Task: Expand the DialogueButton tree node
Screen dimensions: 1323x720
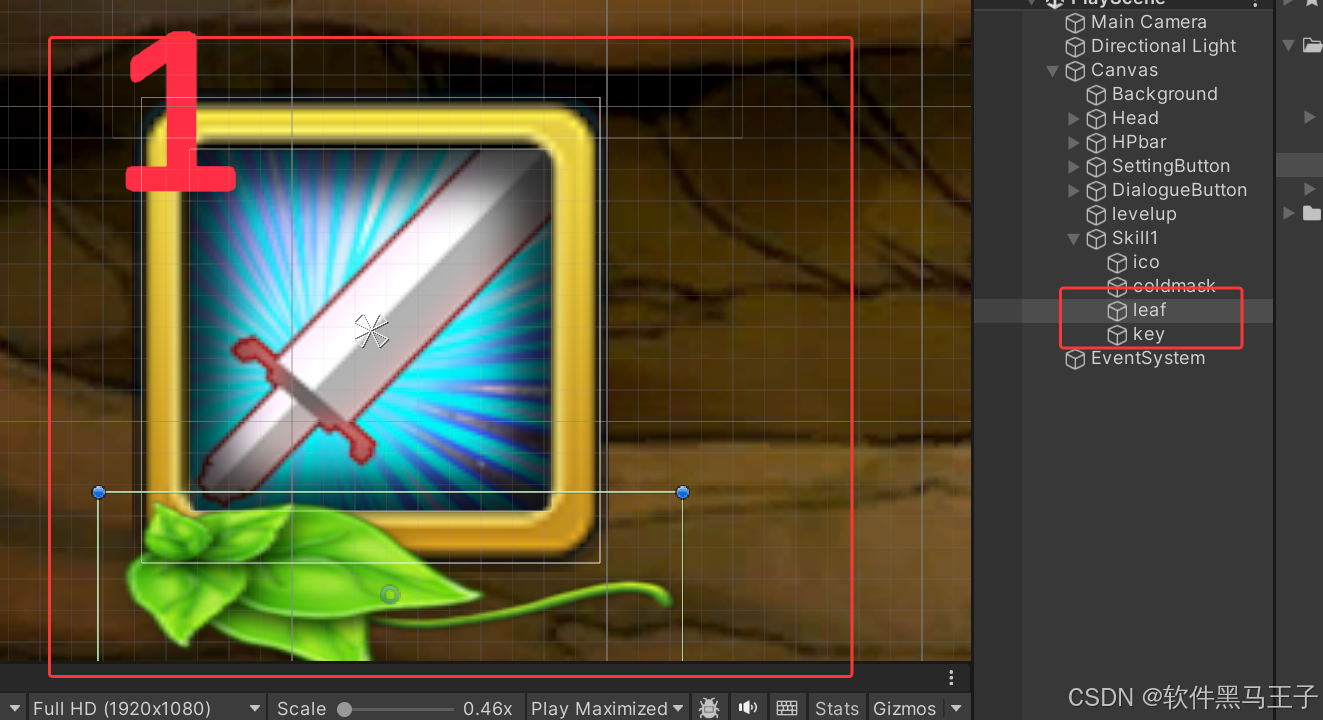Action: point(1073,190)
